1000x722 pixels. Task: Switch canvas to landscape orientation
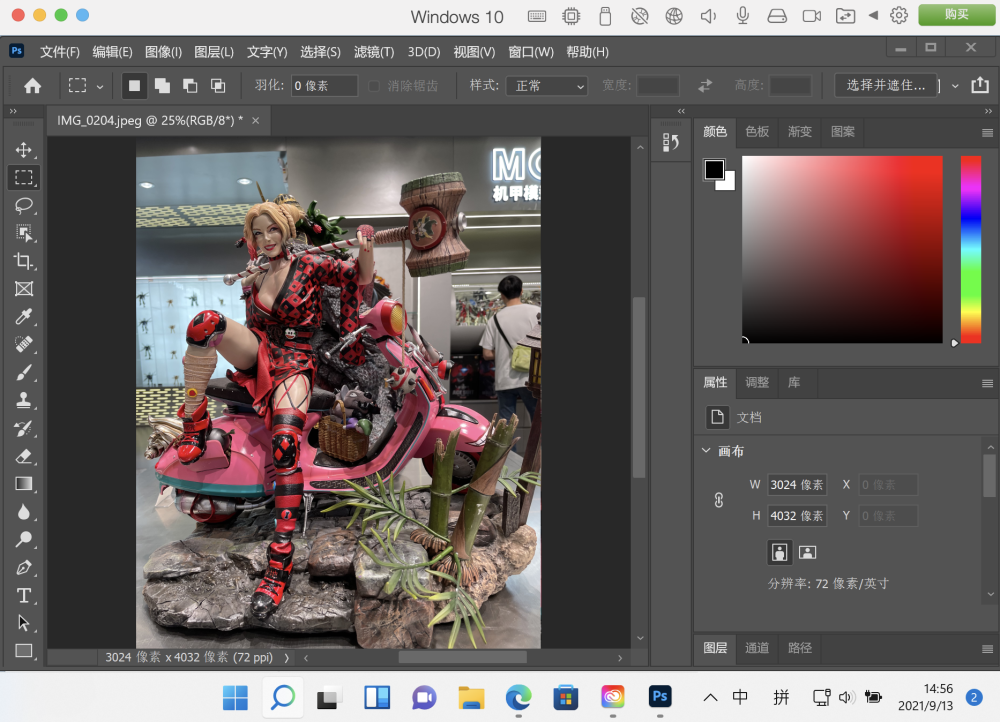[808, 552]
